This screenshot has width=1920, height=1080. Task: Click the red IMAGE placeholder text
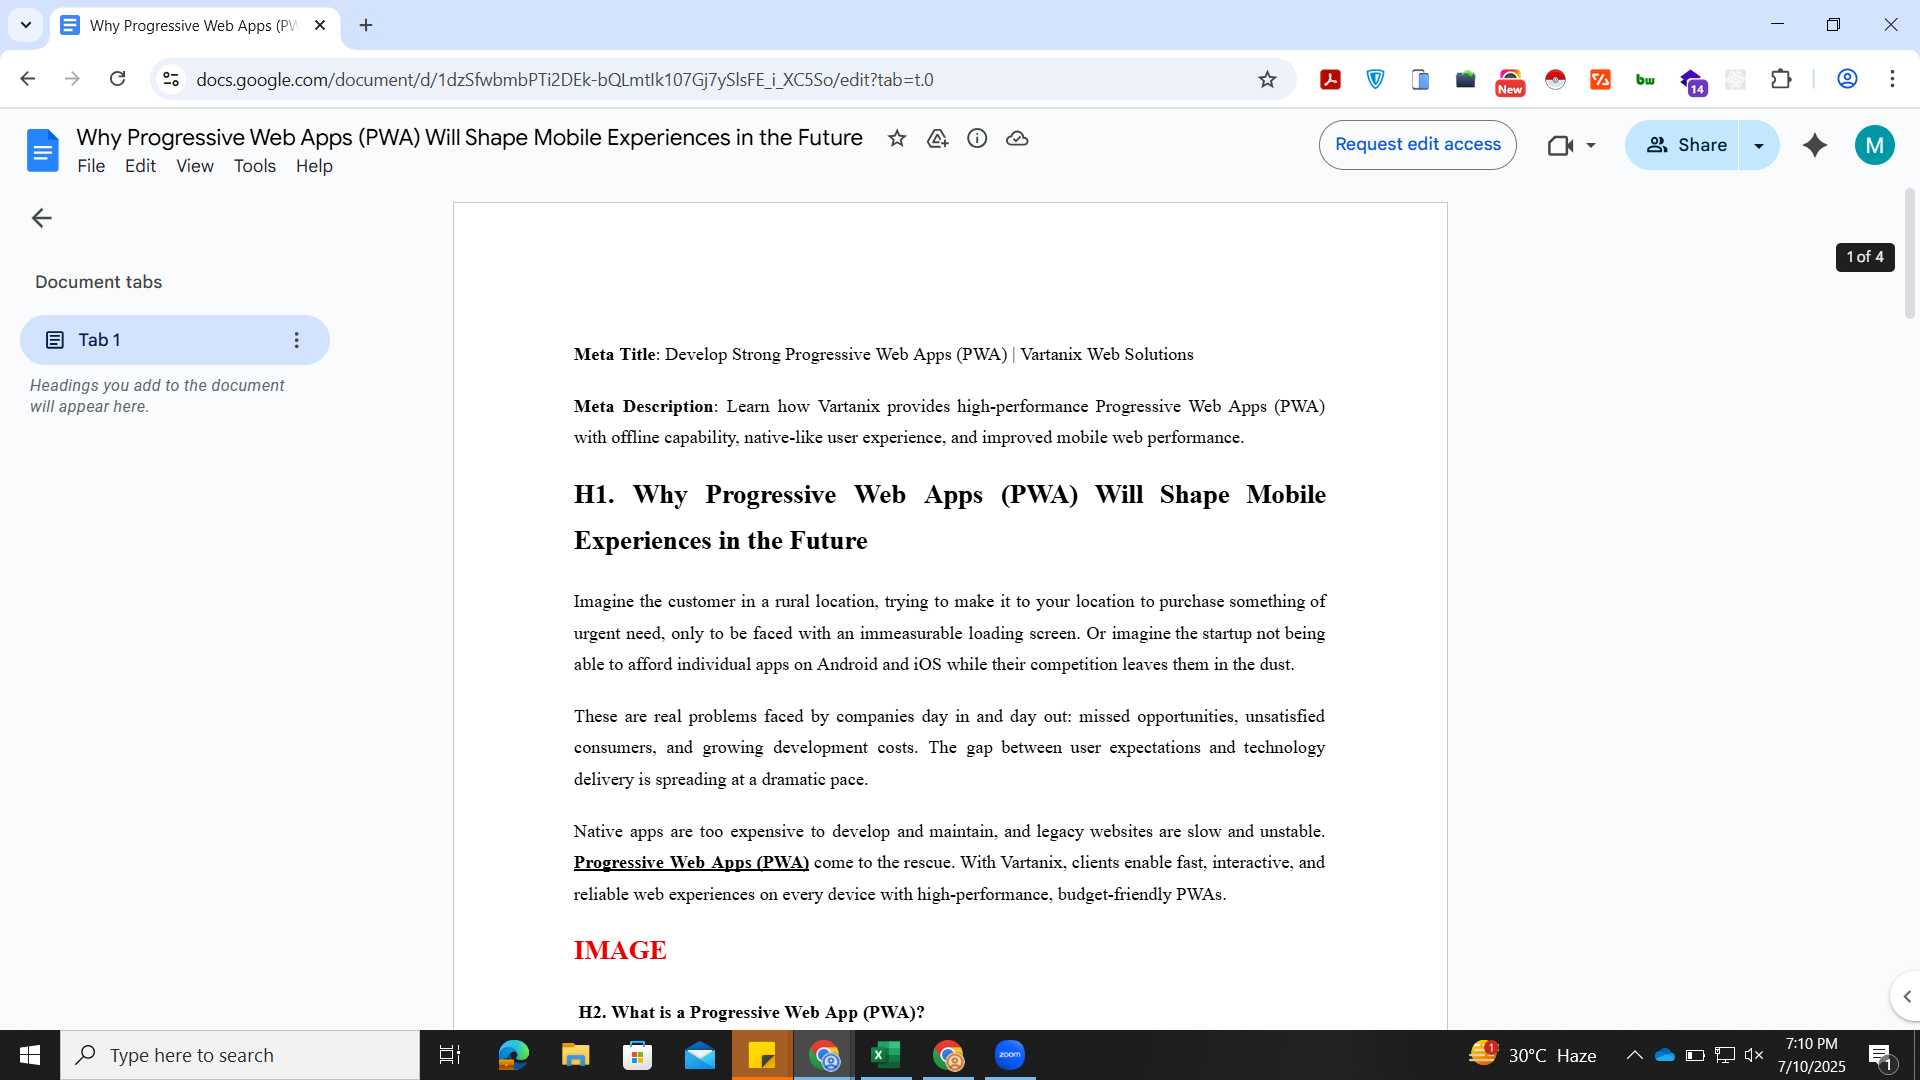(620, 950)
